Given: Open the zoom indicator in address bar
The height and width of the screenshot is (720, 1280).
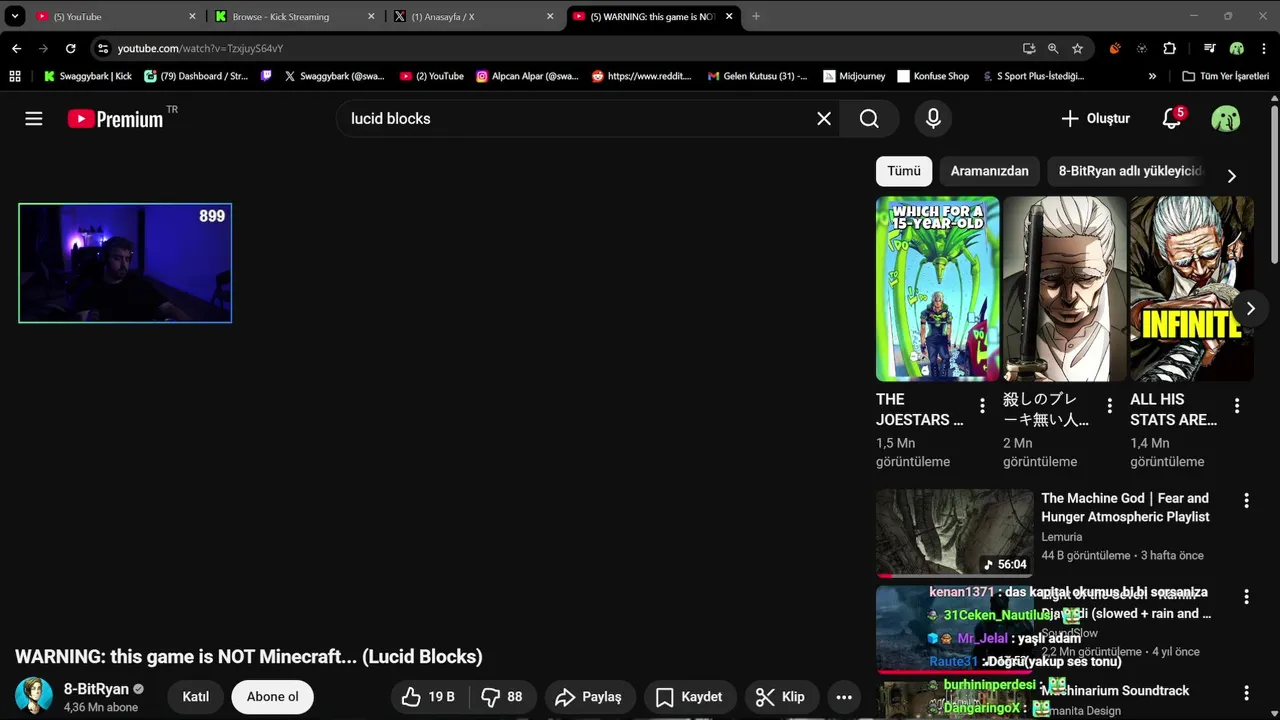Looking at the screenshot, I should click(x=1053, y=48).
